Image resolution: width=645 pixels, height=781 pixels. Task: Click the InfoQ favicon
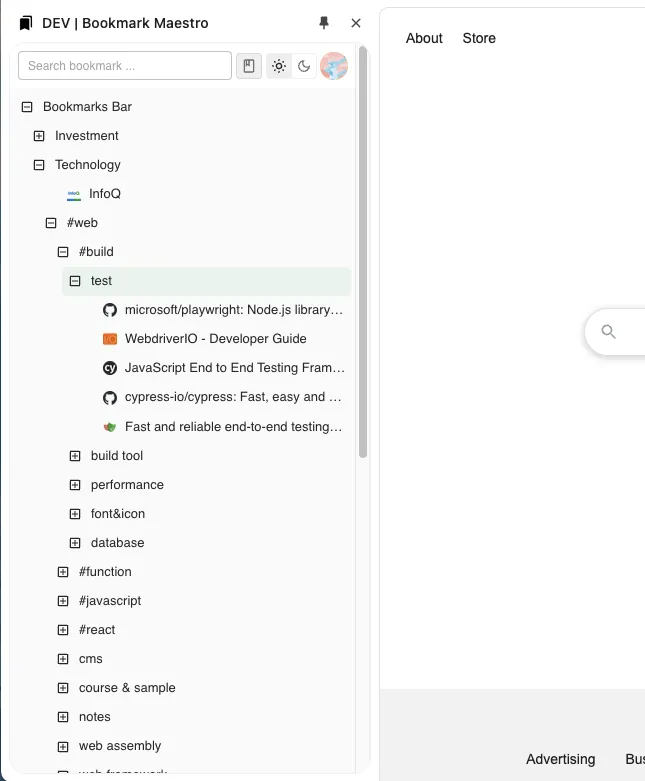74,194
